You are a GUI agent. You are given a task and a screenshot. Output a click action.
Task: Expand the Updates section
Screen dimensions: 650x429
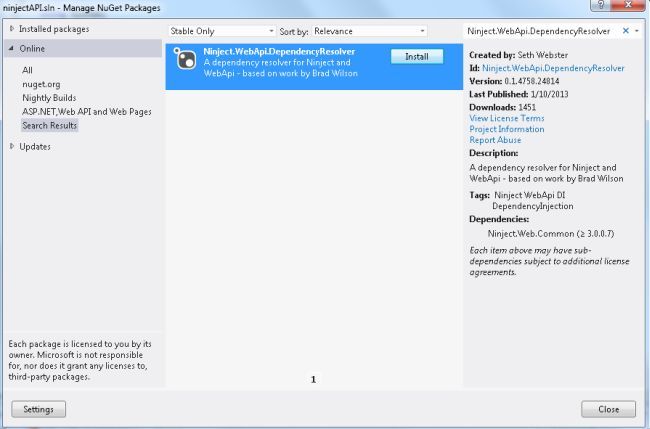tap(12, 146)
